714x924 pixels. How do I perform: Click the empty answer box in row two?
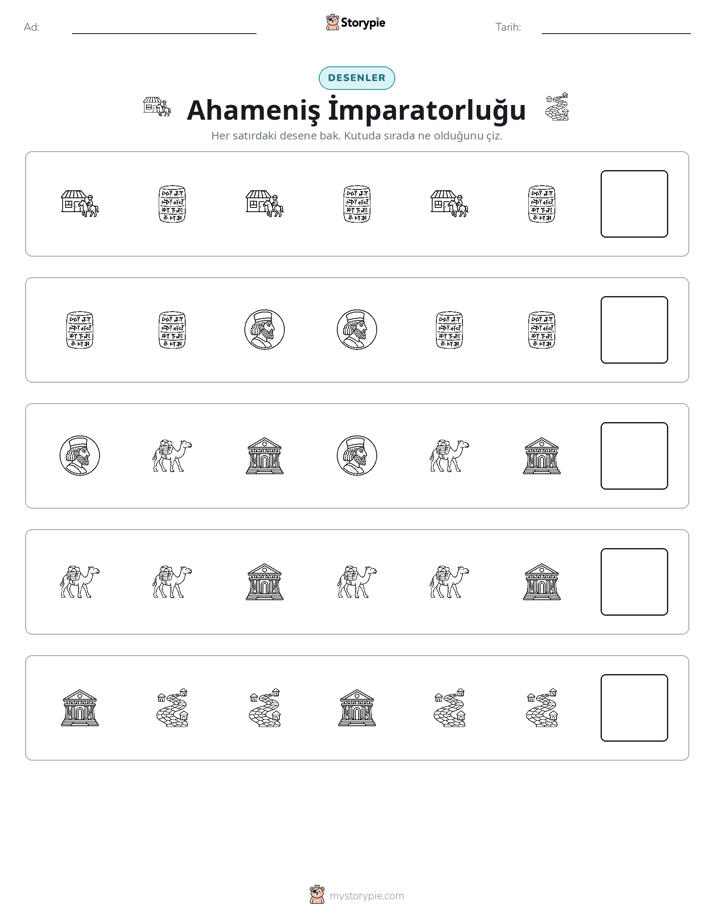pyautogui.click(x=634, y=330)
